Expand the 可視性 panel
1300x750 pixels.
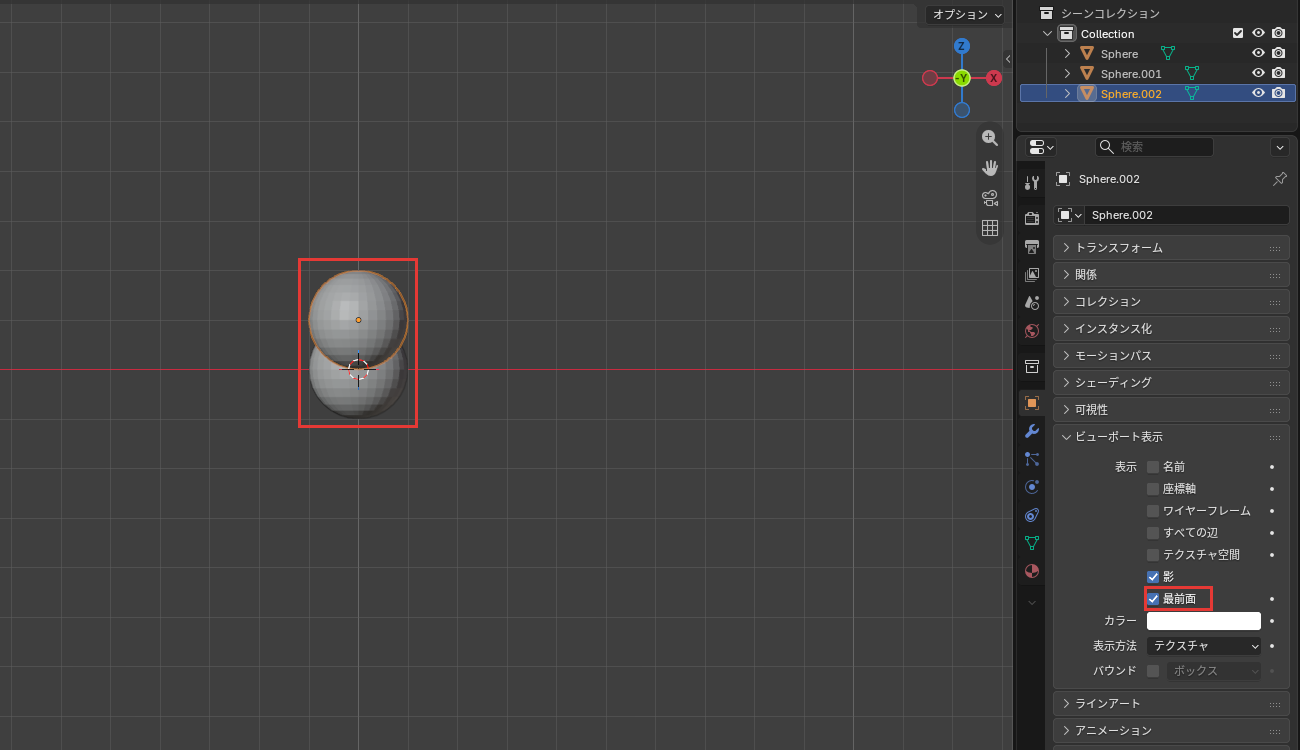coord(1171,409)
